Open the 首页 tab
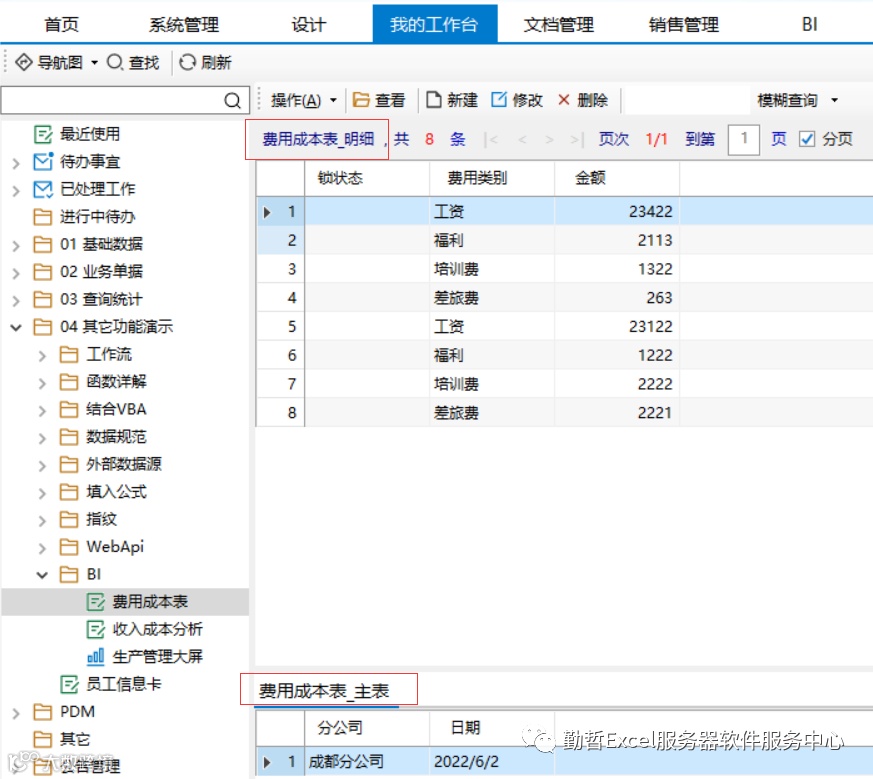The width and height of the screenshot is (873, 779). [x=61, y=25]
